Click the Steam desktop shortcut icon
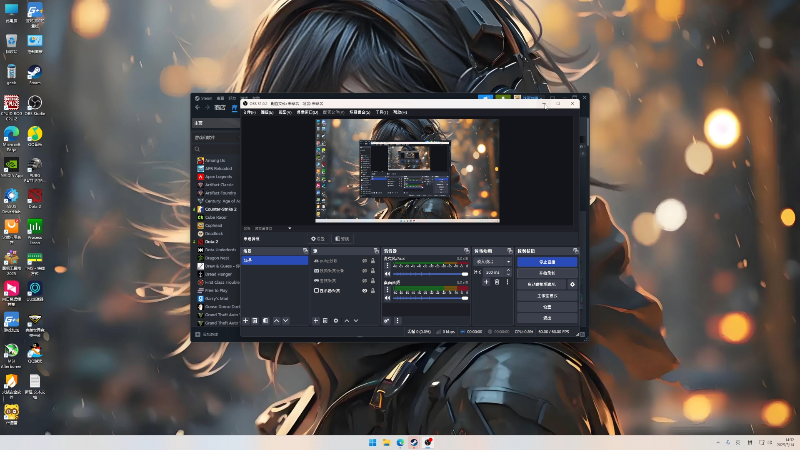 (x=35, y=74)
